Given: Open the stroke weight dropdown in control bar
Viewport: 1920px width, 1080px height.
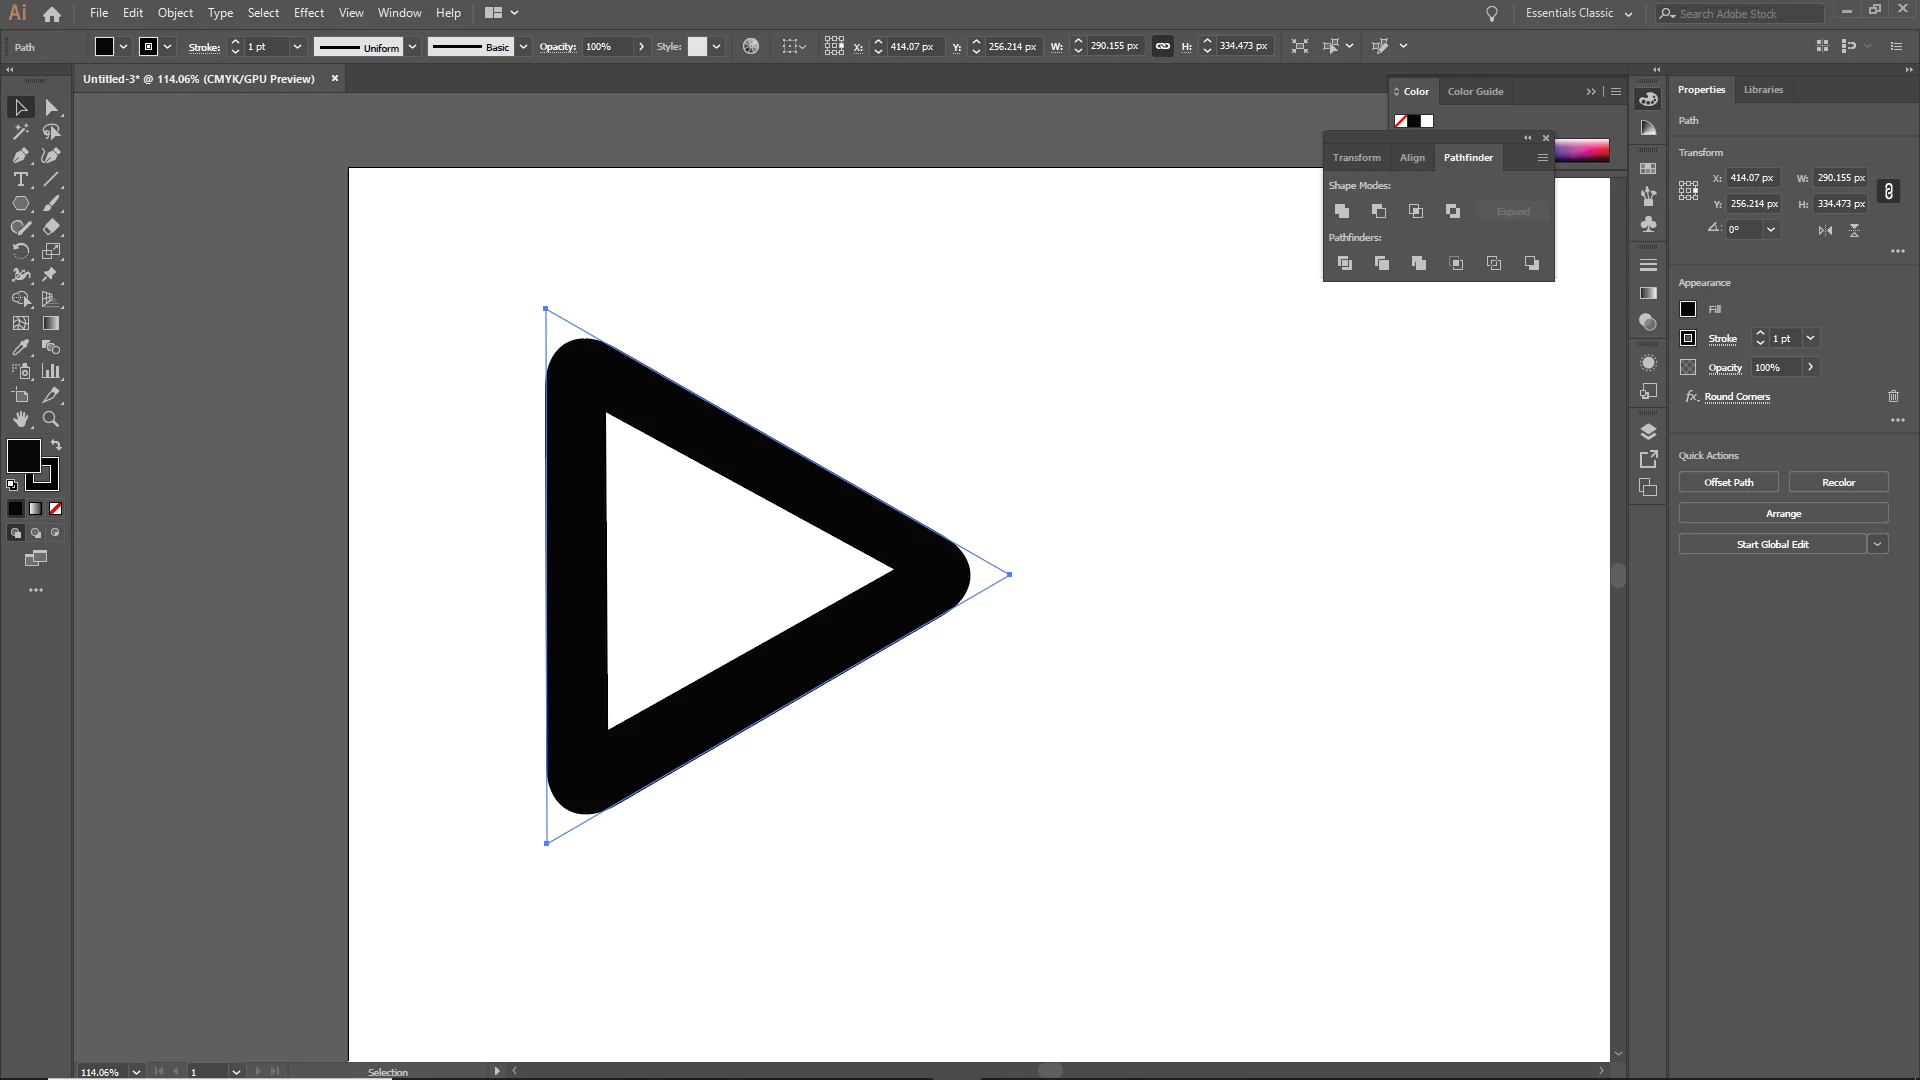Looking at the screenshot, I should click(297, 47).
